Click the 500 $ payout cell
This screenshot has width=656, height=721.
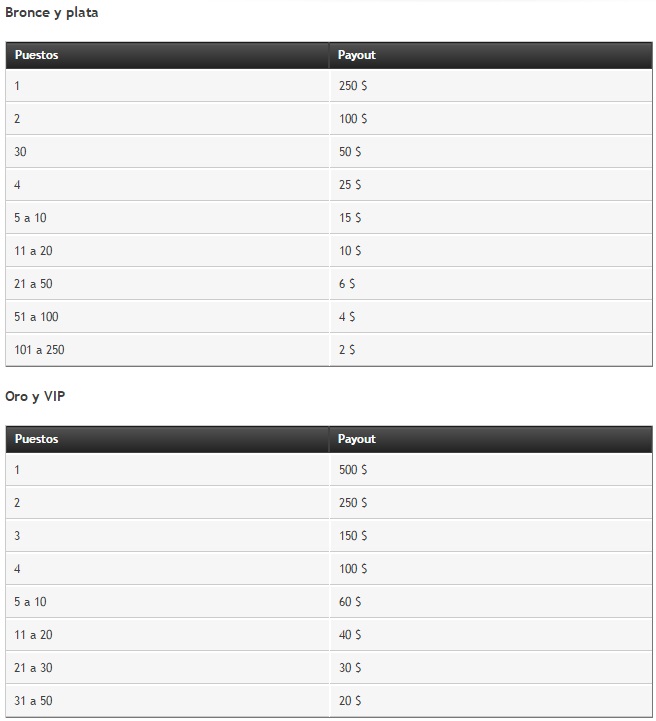[353, 470]
